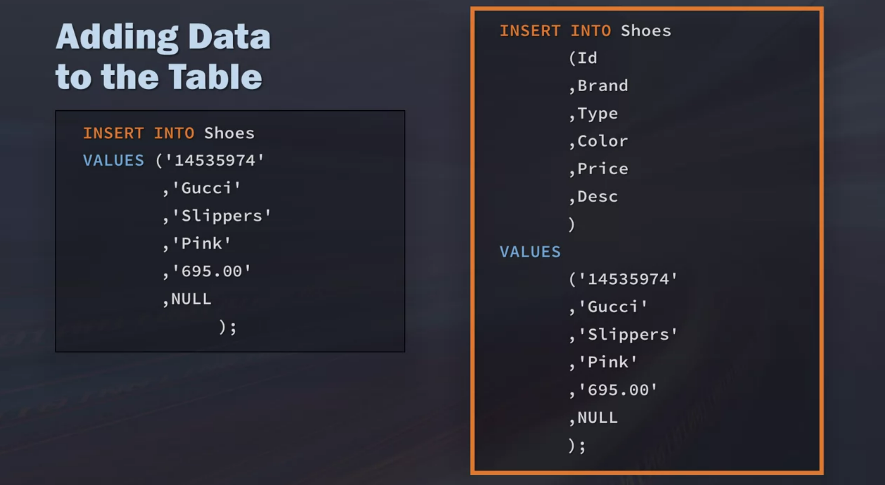Viewport: 885px width, 485px height.
Task: Select ('14535974' following the blue VALUES keyword
Action: click(x=210, y=160)
